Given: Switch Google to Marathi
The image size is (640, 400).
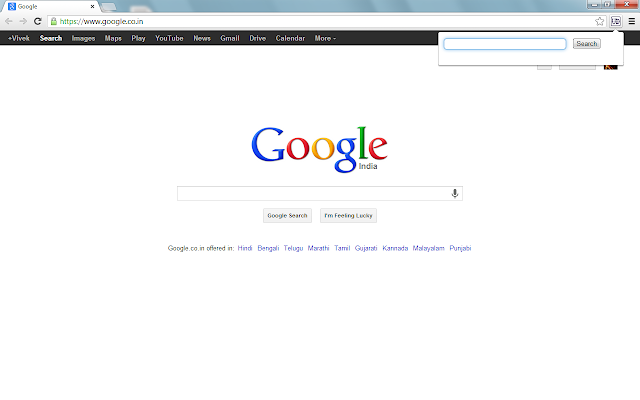Looking at the screenshot, I should click(x=318, y=248).
